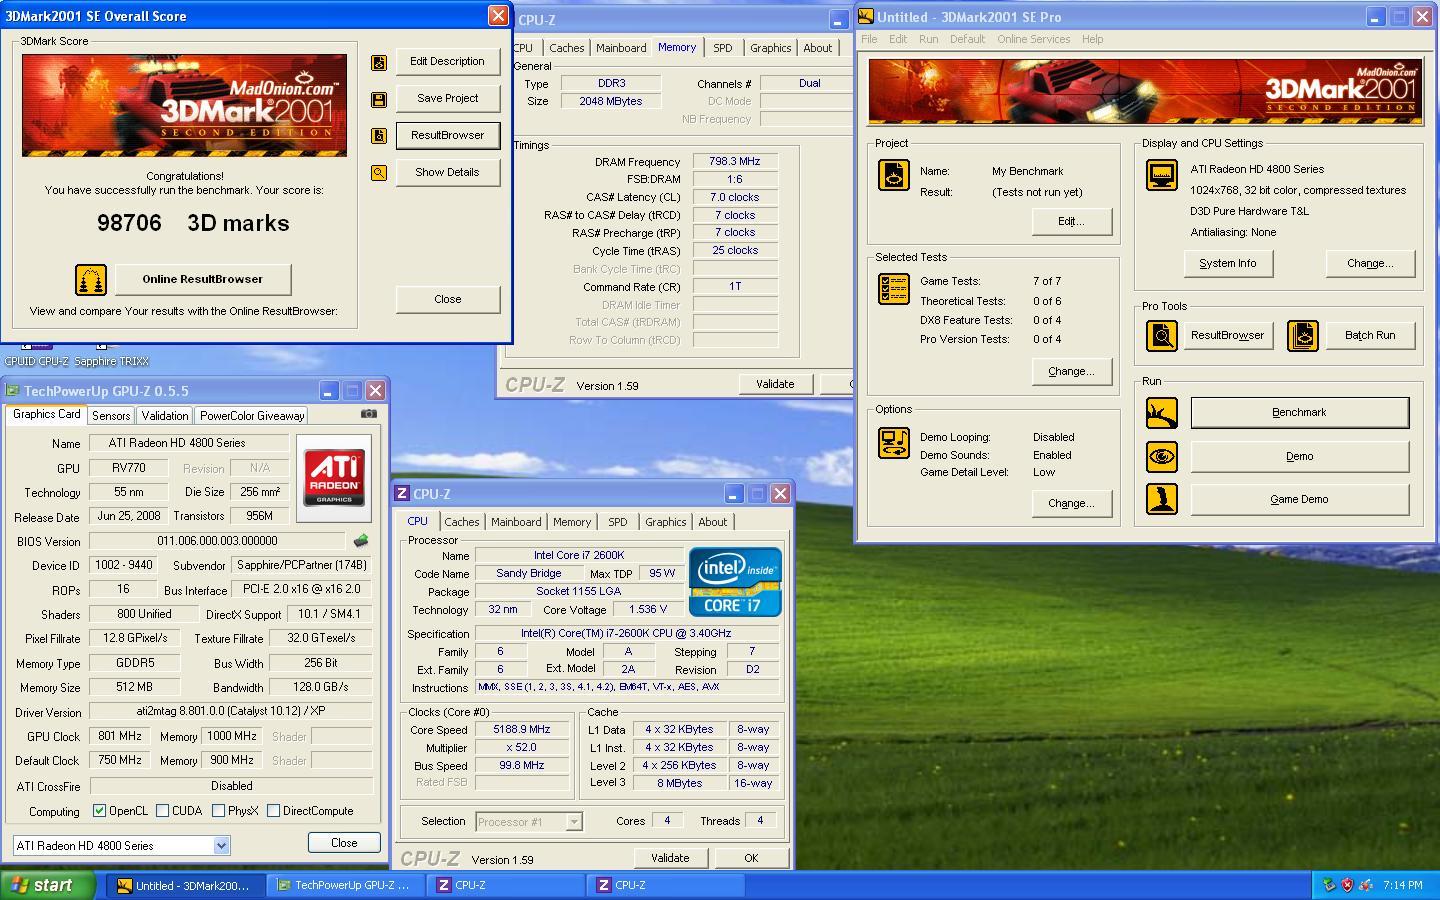Switch to the Validation tab in GPU-Z
The height and width of the screenshot is (900, 1440).
165,416
